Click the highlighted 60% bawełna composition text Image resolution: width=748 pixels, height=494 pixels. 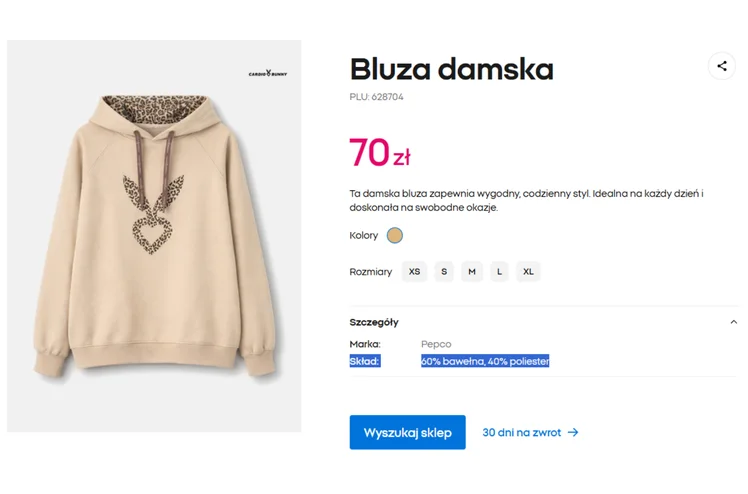485,361
